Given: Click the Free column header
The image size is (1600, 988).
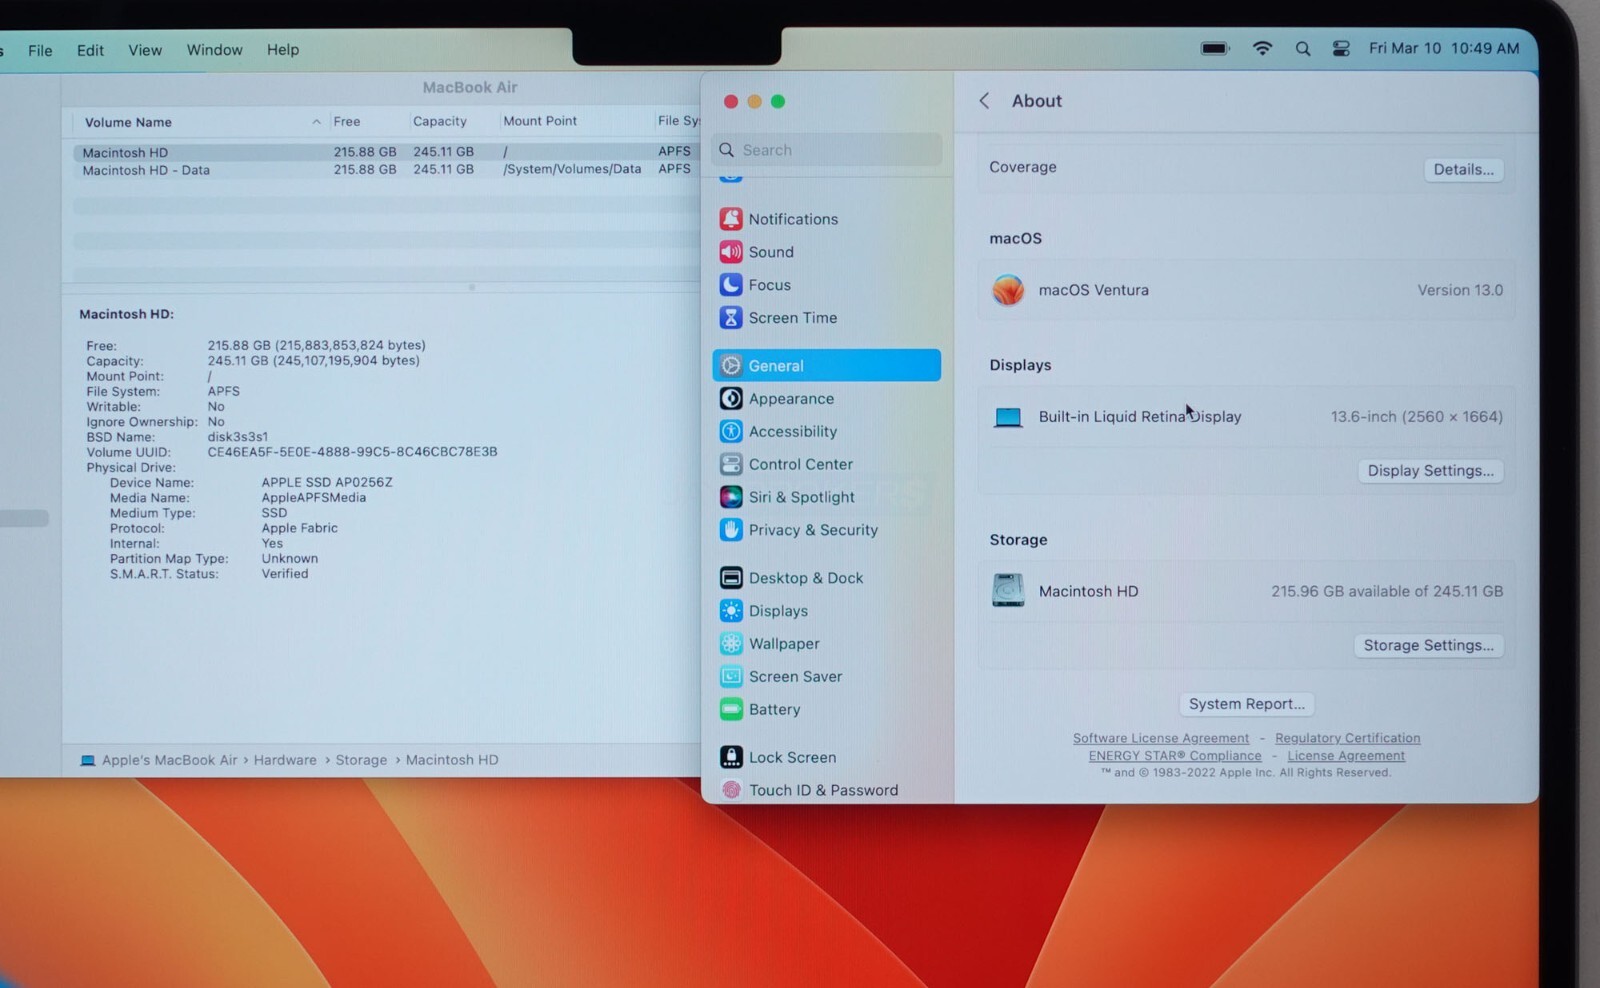Looking at the screenshot, I should tap(347, 122).
